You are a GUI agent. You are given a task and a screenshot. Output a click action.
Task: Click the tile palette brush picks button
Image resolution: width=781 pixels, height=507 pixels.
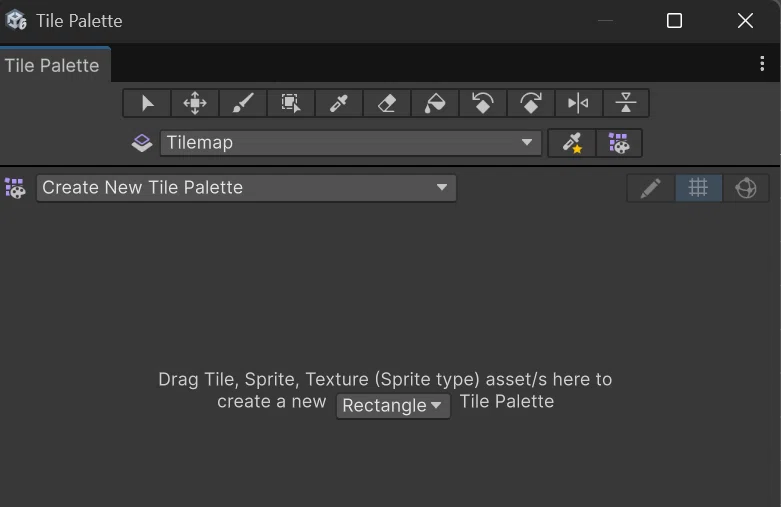click(619, 143)
